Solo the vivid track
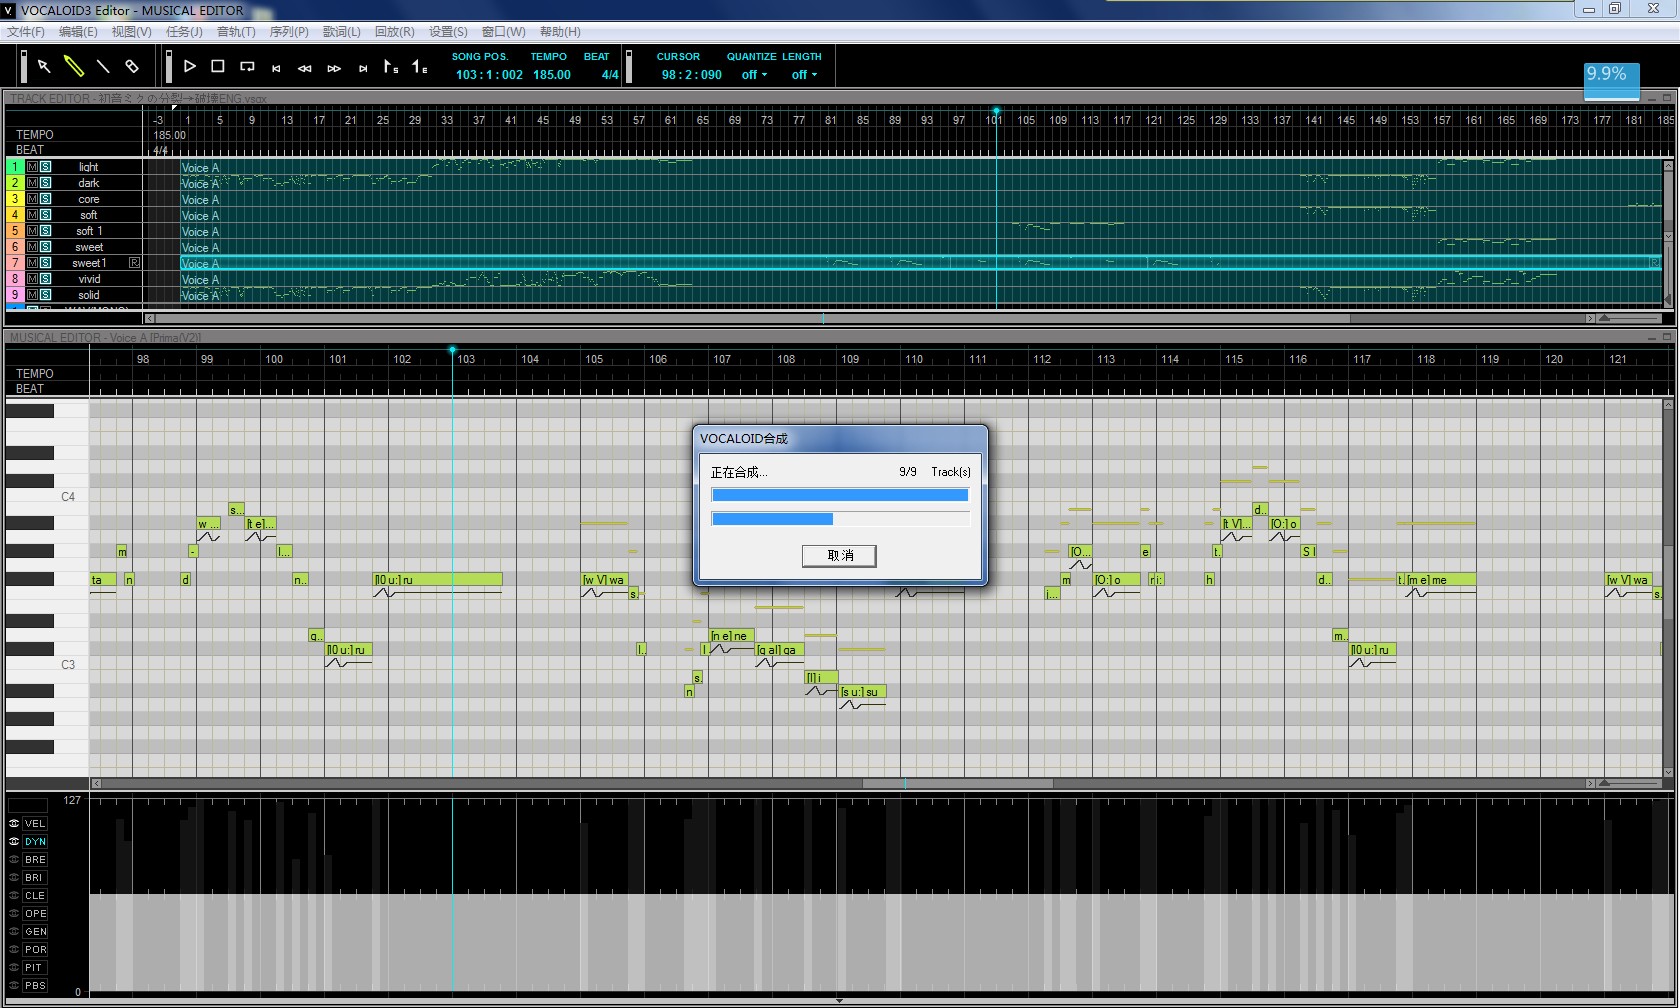This screenshot has width=1680, height=1008. point(46,279)
